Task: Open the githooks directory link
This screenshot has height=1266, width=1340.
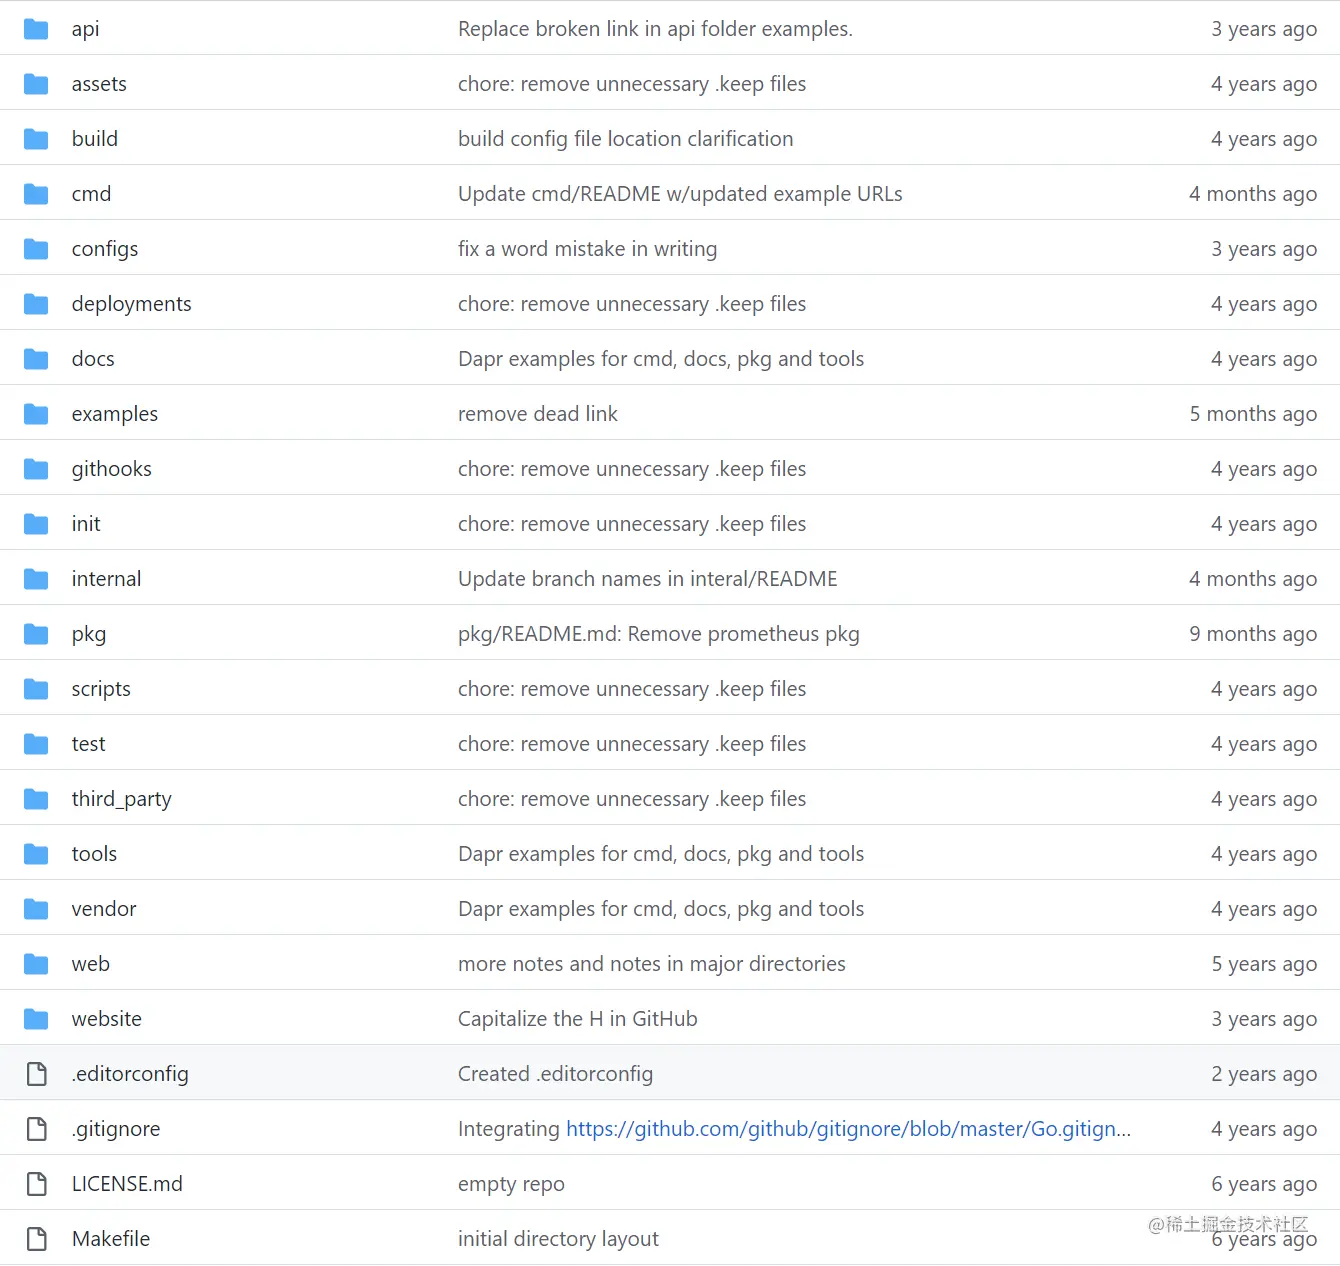Action: 111,469
